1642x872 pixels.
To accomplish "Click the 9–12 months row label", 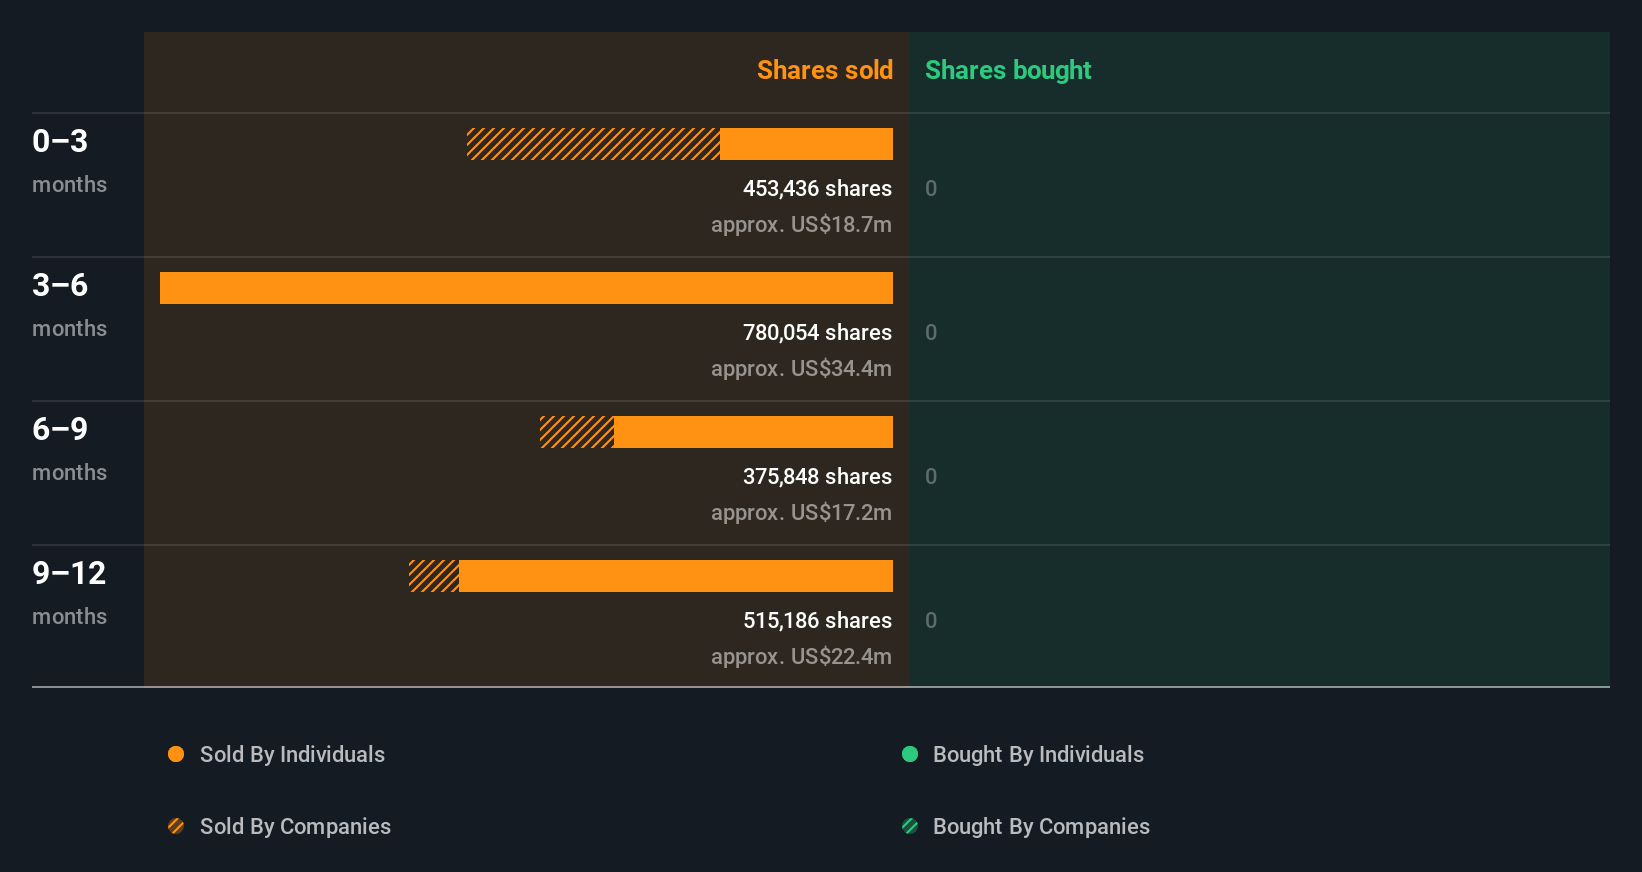I will (x=69, y=593).
